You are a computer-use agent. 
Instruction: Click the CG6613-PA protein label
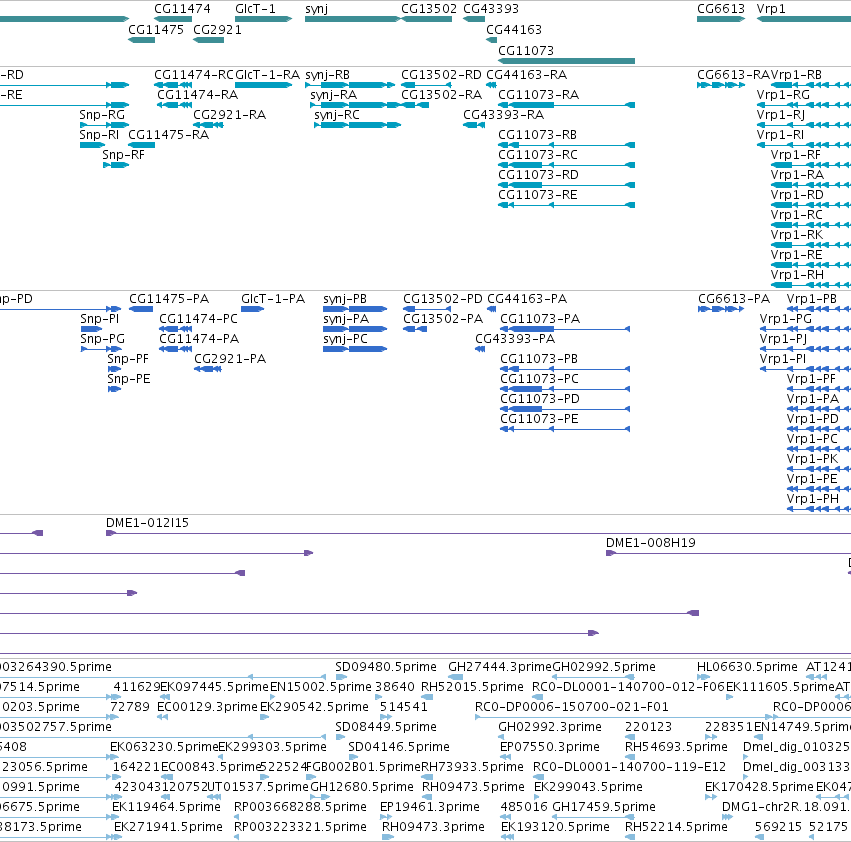(734, 299)
